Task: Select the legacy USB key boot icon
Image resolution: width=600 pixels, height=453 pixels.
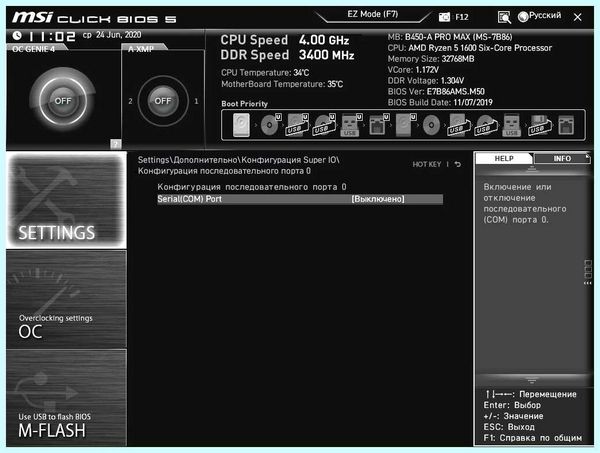Action: pos(512,125)
